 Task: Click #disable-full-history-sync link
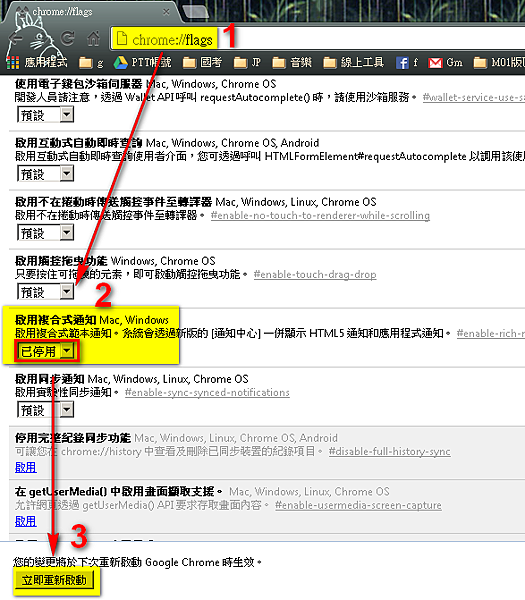(390, 452)
